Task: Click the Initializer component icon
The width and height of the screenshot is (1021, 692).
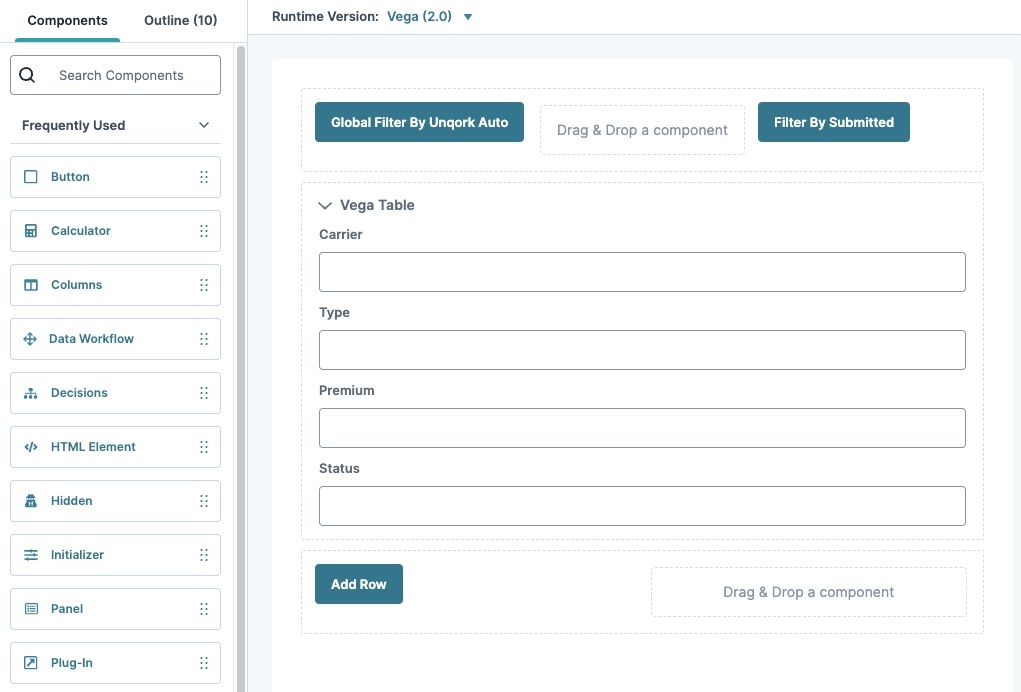Action: [31, 555]
